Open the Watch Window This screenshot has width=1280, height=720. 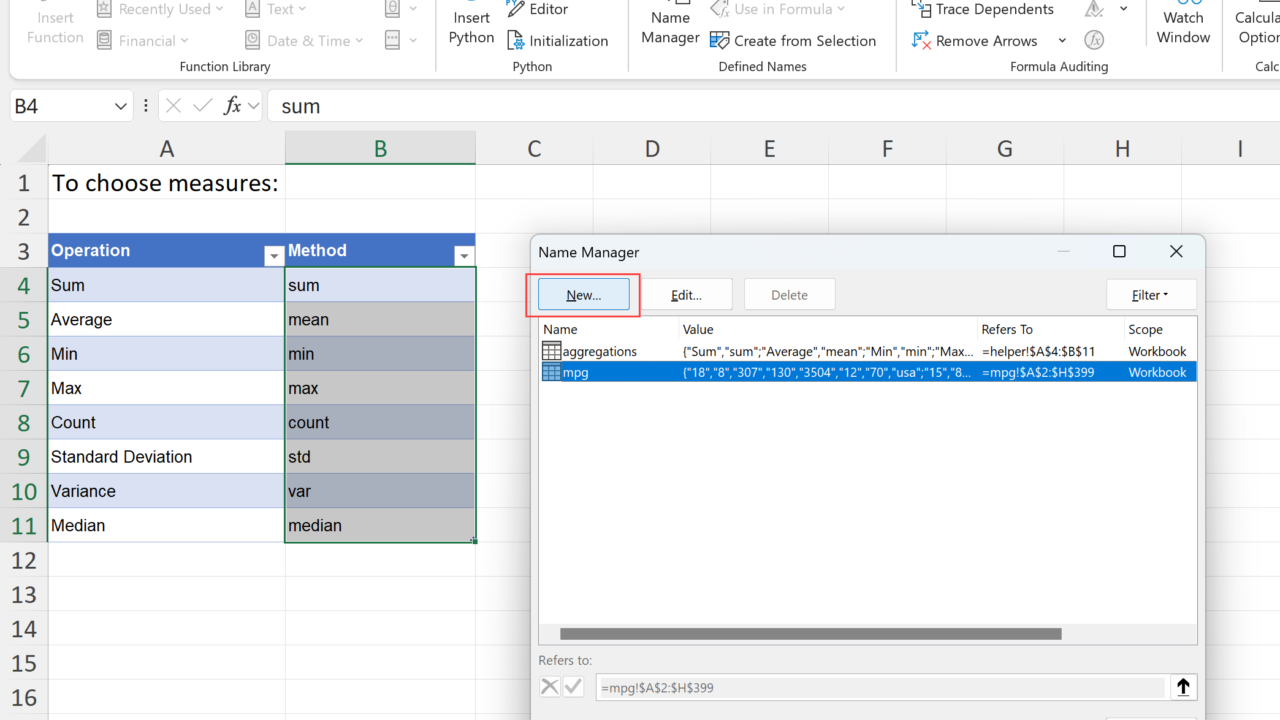[x=1183, y=27]
